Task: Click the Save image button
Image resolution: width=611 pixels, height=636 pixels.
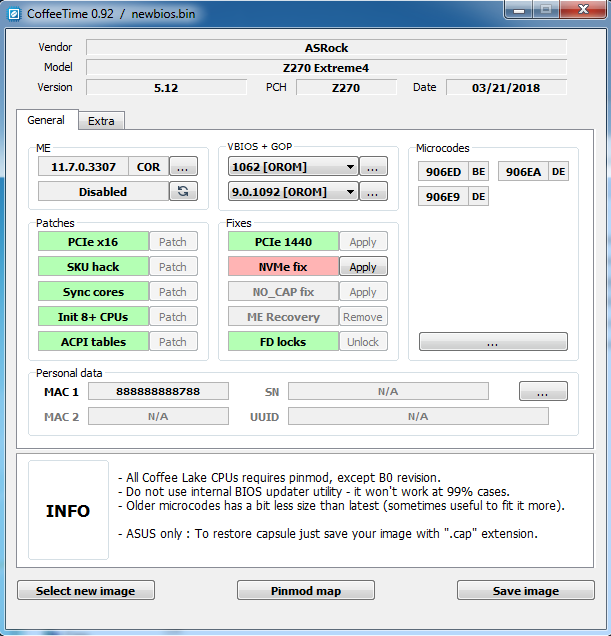Action: [526, 590]
